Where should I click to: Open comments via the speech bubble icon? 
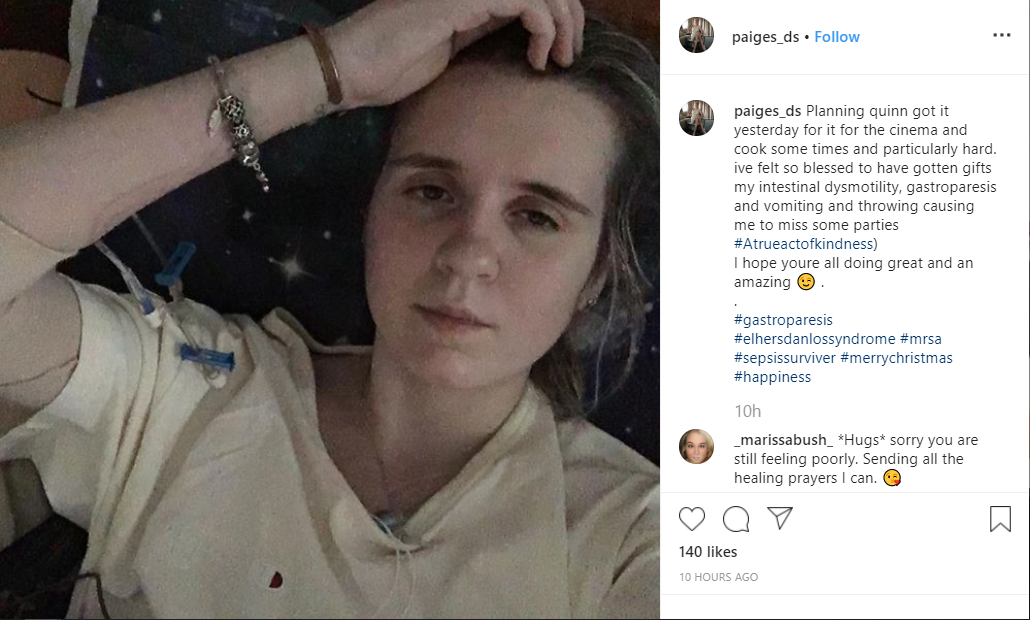(x=736, y=519)
